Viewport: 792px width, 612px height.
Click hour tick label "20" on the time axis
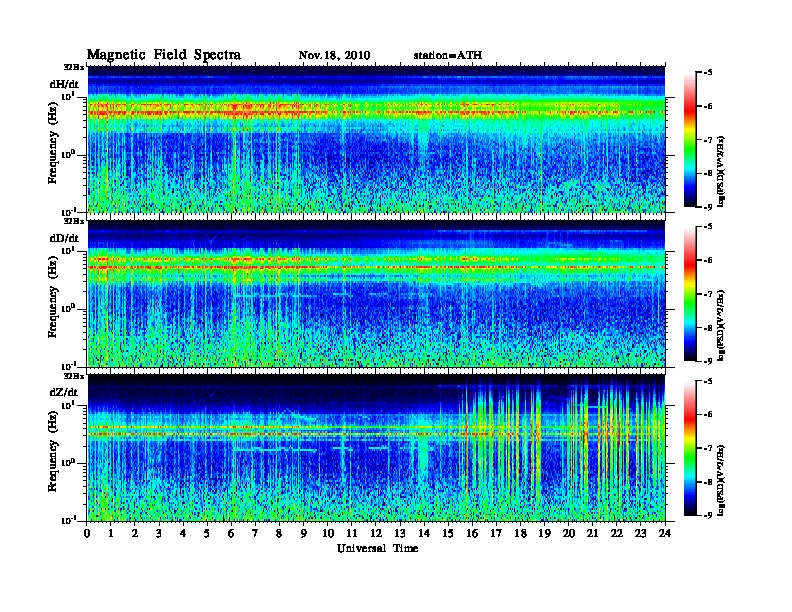point(569,533)
